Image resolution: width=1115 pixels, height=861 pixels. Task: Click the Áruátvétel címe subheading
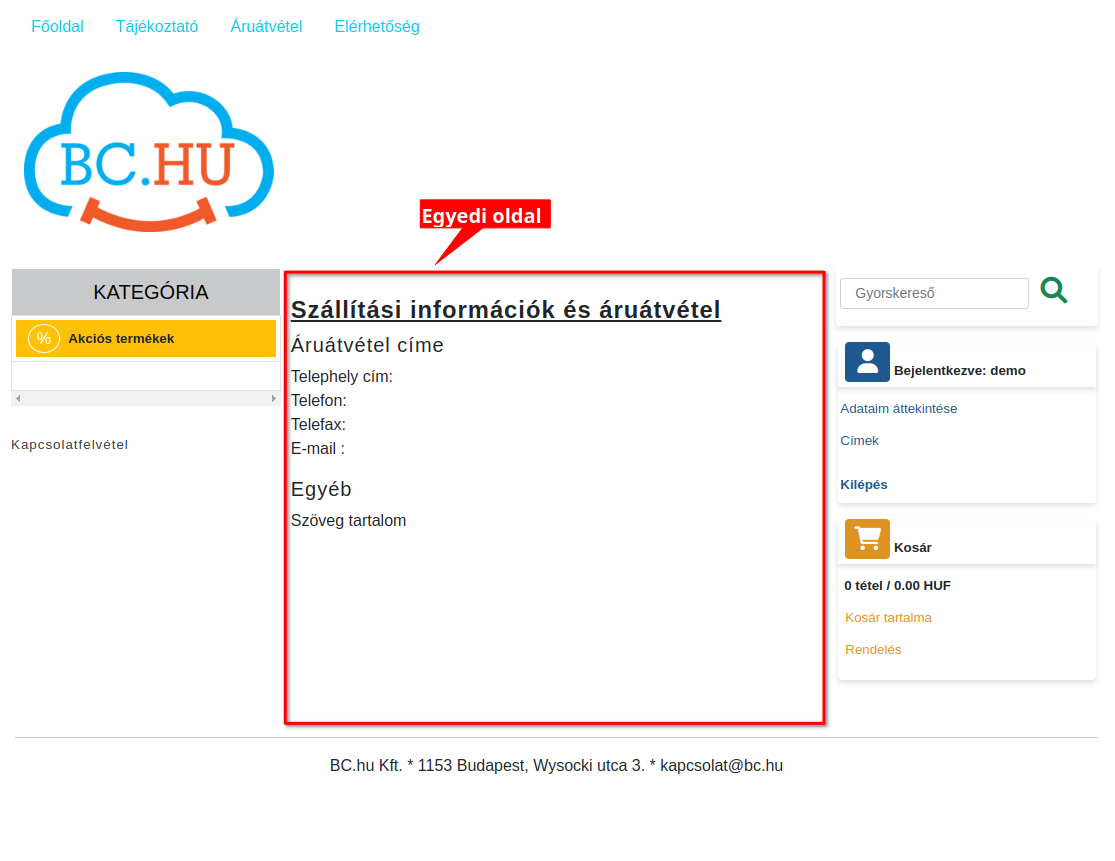(367, 346)
